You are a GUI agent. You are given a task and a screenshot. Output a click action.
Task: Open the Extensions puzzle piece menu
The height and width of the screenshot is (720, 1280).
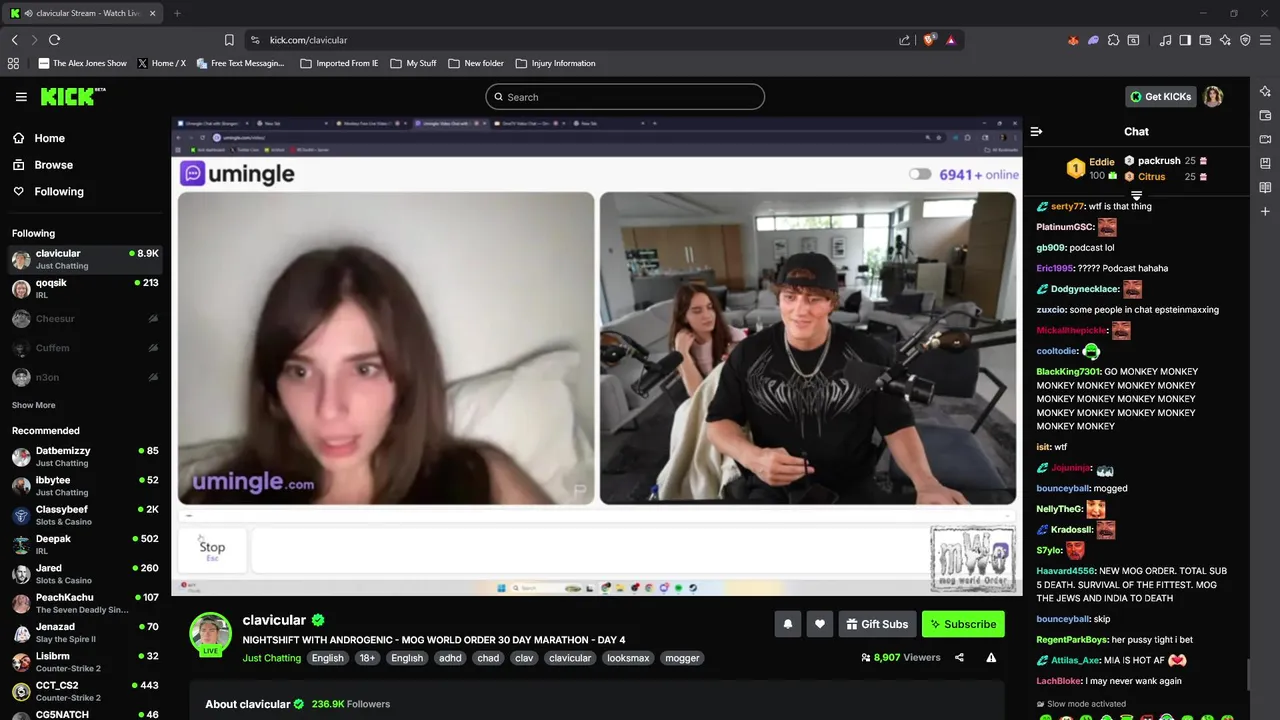click(1113, 40)
